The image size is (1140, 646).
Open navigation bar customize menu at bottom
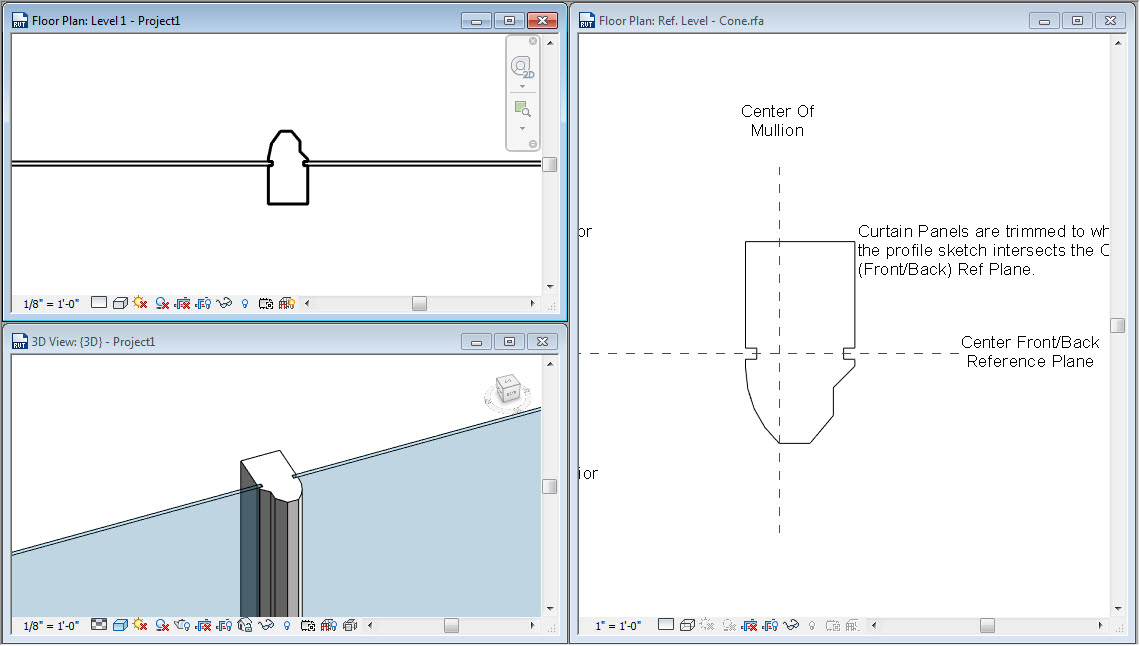coord(533,144)
